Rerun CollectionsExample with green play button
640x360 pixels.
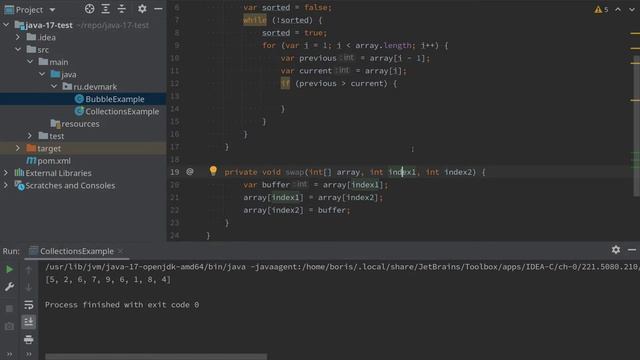click(9, 269)
